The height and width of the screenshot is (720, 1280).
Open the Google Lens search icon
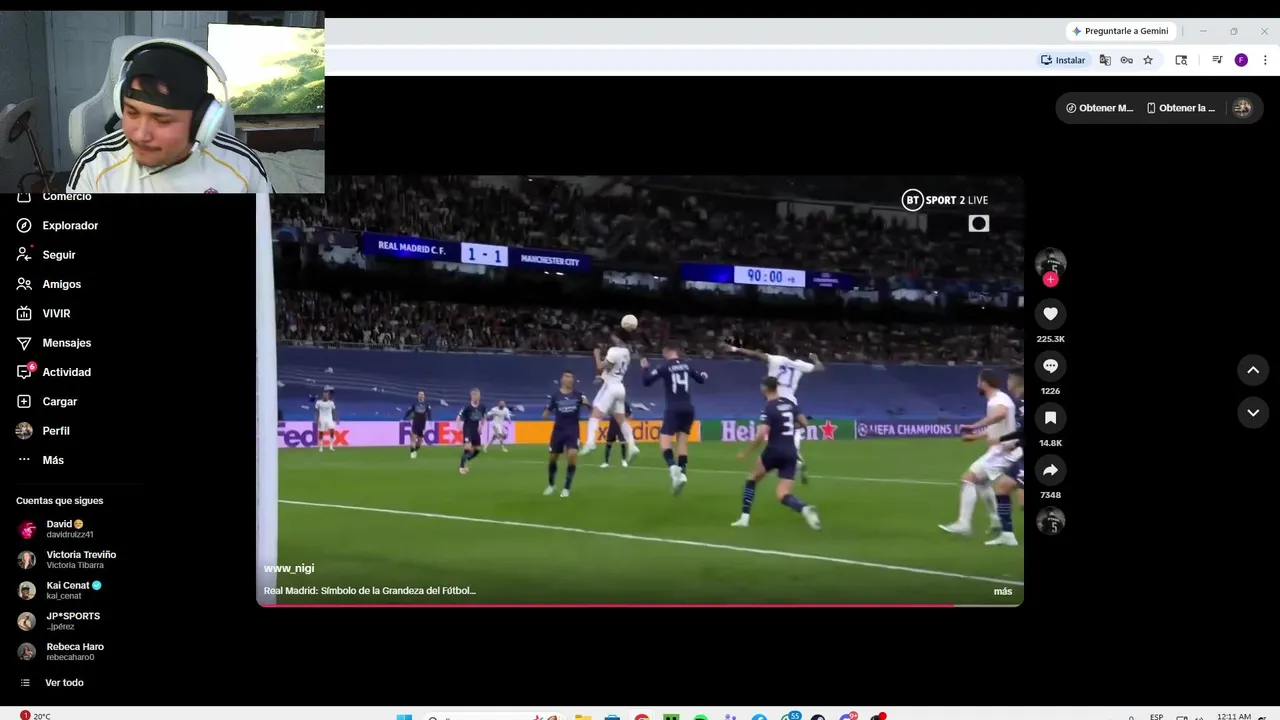[1181, 60]
